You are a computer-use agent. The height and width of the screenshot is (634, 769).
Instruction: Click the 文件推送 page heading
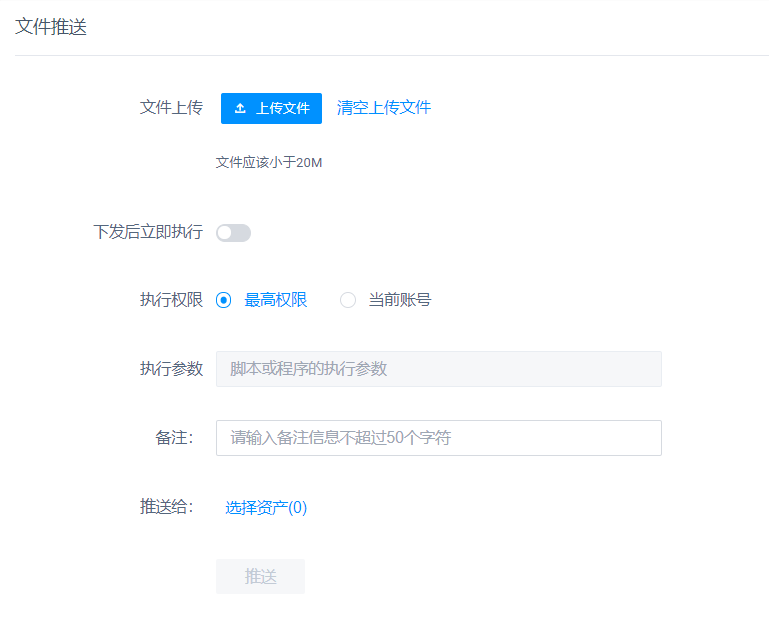(51, 27)
